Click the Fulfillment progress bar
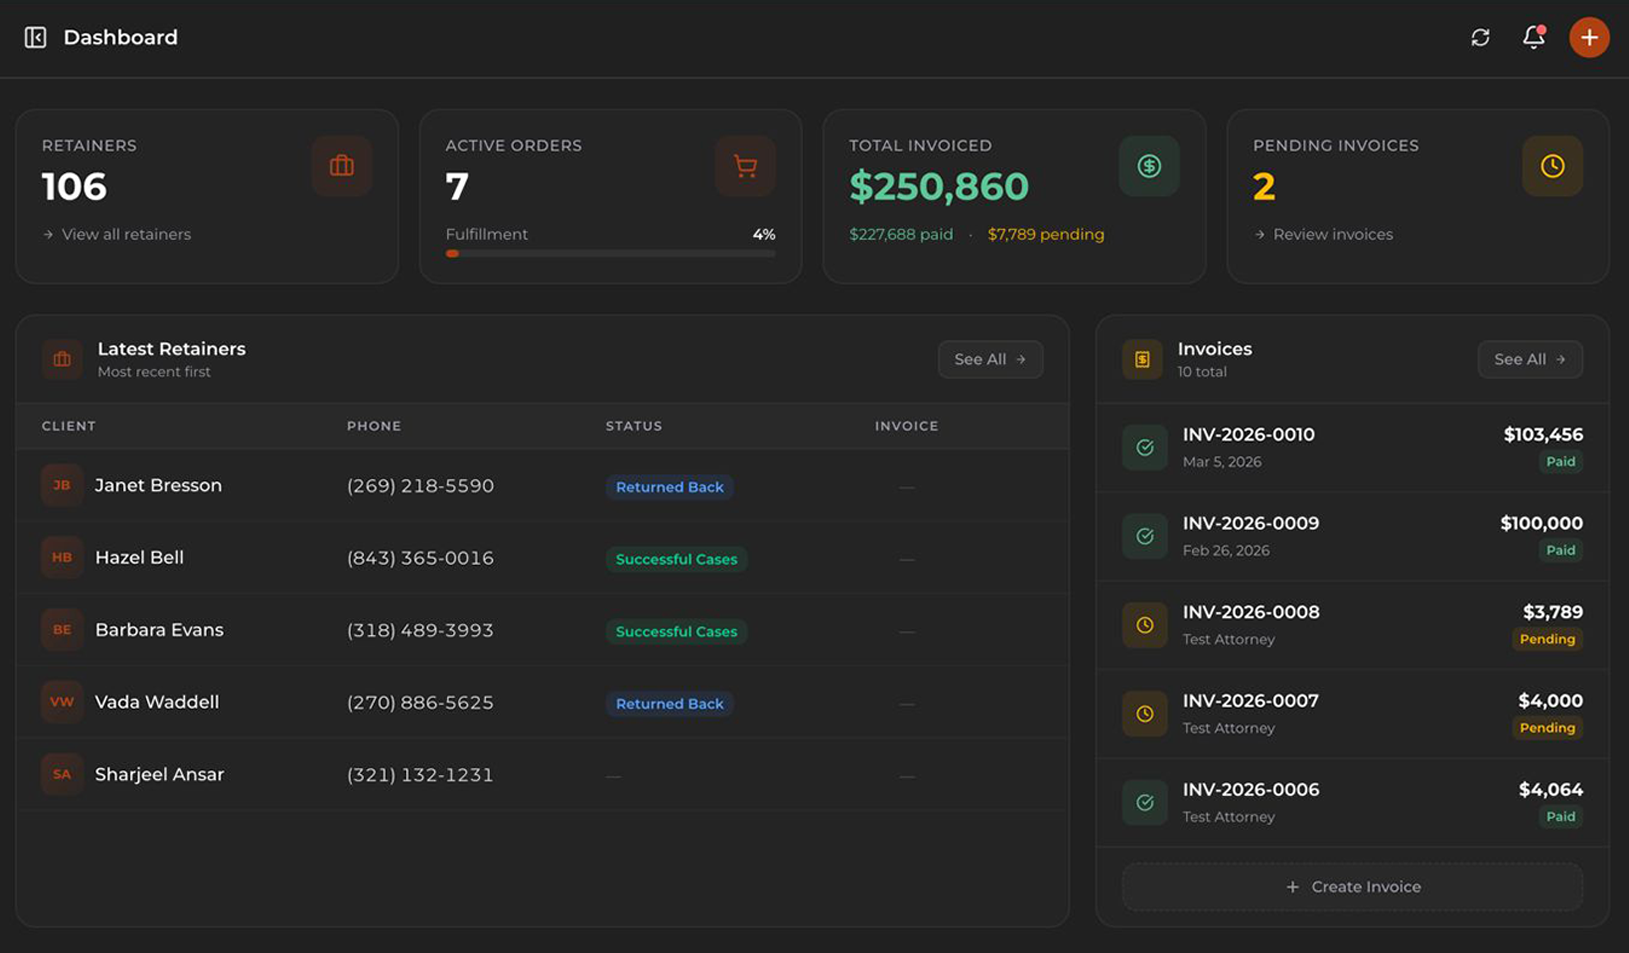Screen dimensions: 1629x953 click(610, 254)
